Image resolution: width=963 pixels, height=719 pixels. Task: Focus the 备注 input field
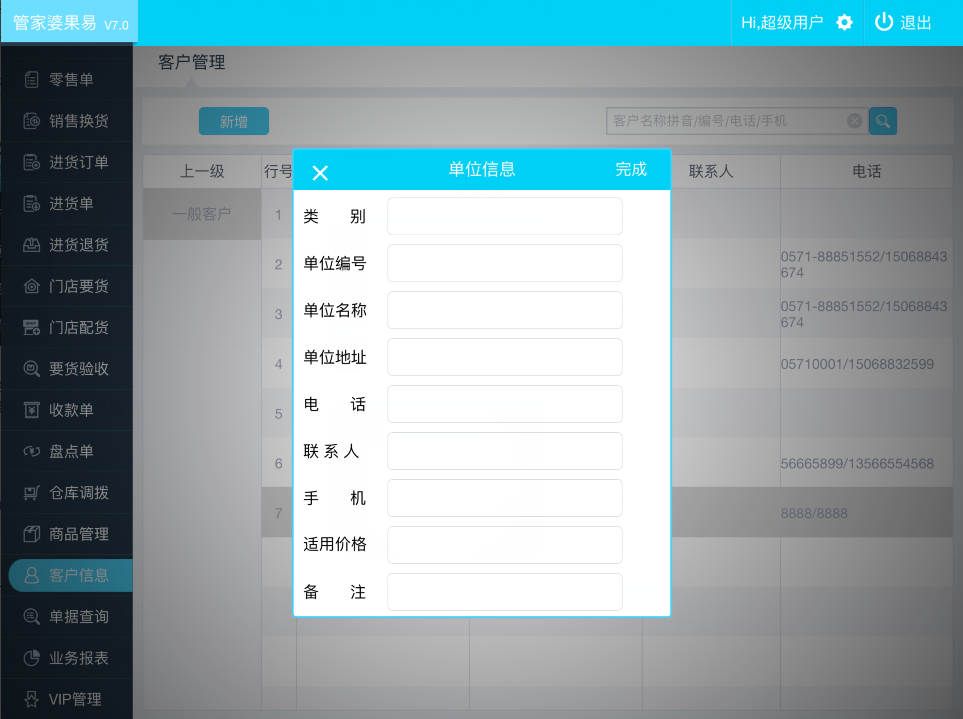[x=505, y=592]
